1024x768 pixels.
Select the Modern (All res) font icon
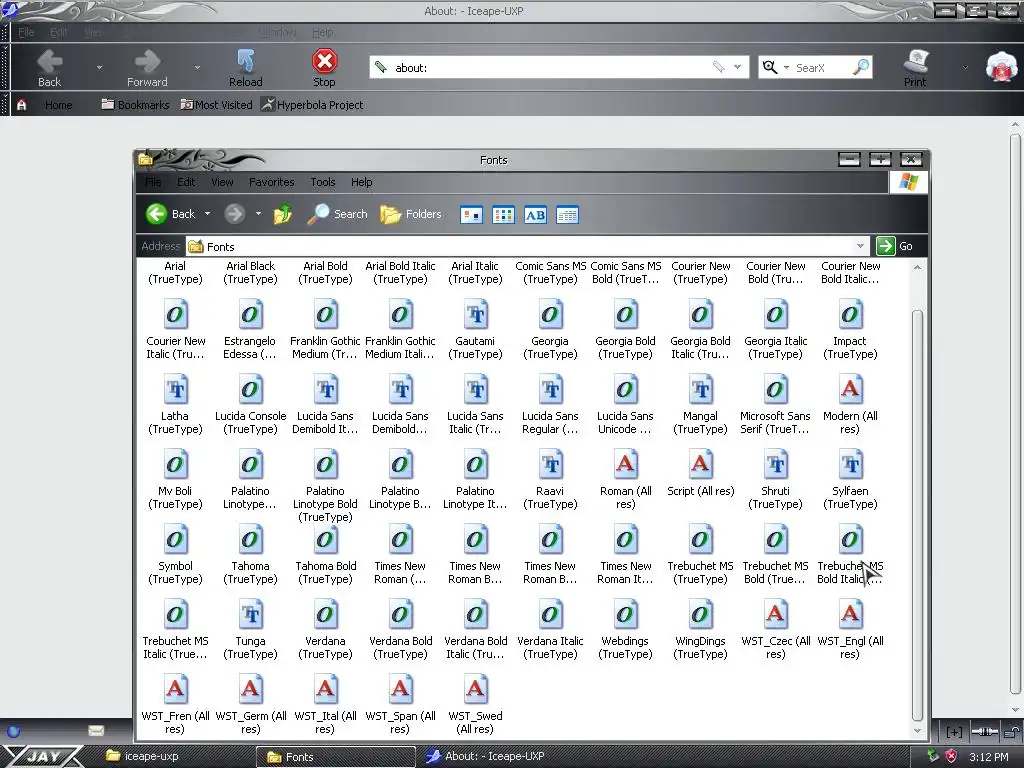(850, 390)
